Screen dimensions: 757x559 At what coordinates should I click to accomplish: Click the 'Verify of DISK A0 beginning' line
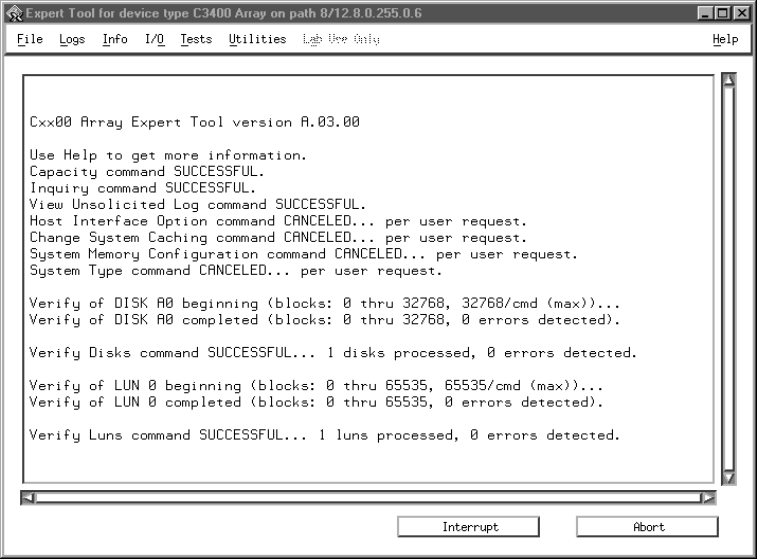coord(324,303)
